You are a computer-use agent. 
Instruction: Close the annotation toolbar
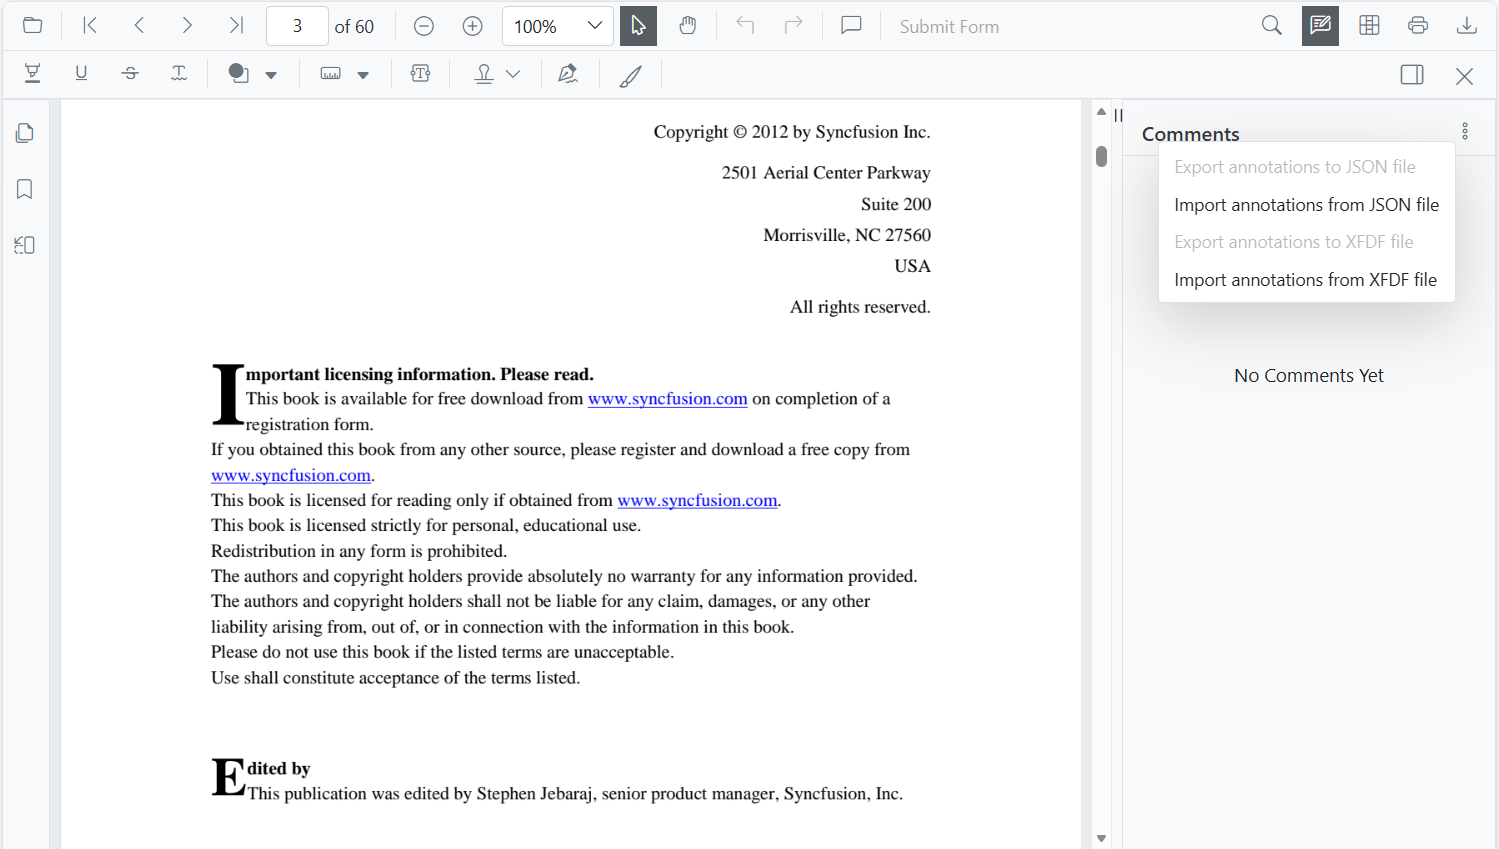[1465, 76]
